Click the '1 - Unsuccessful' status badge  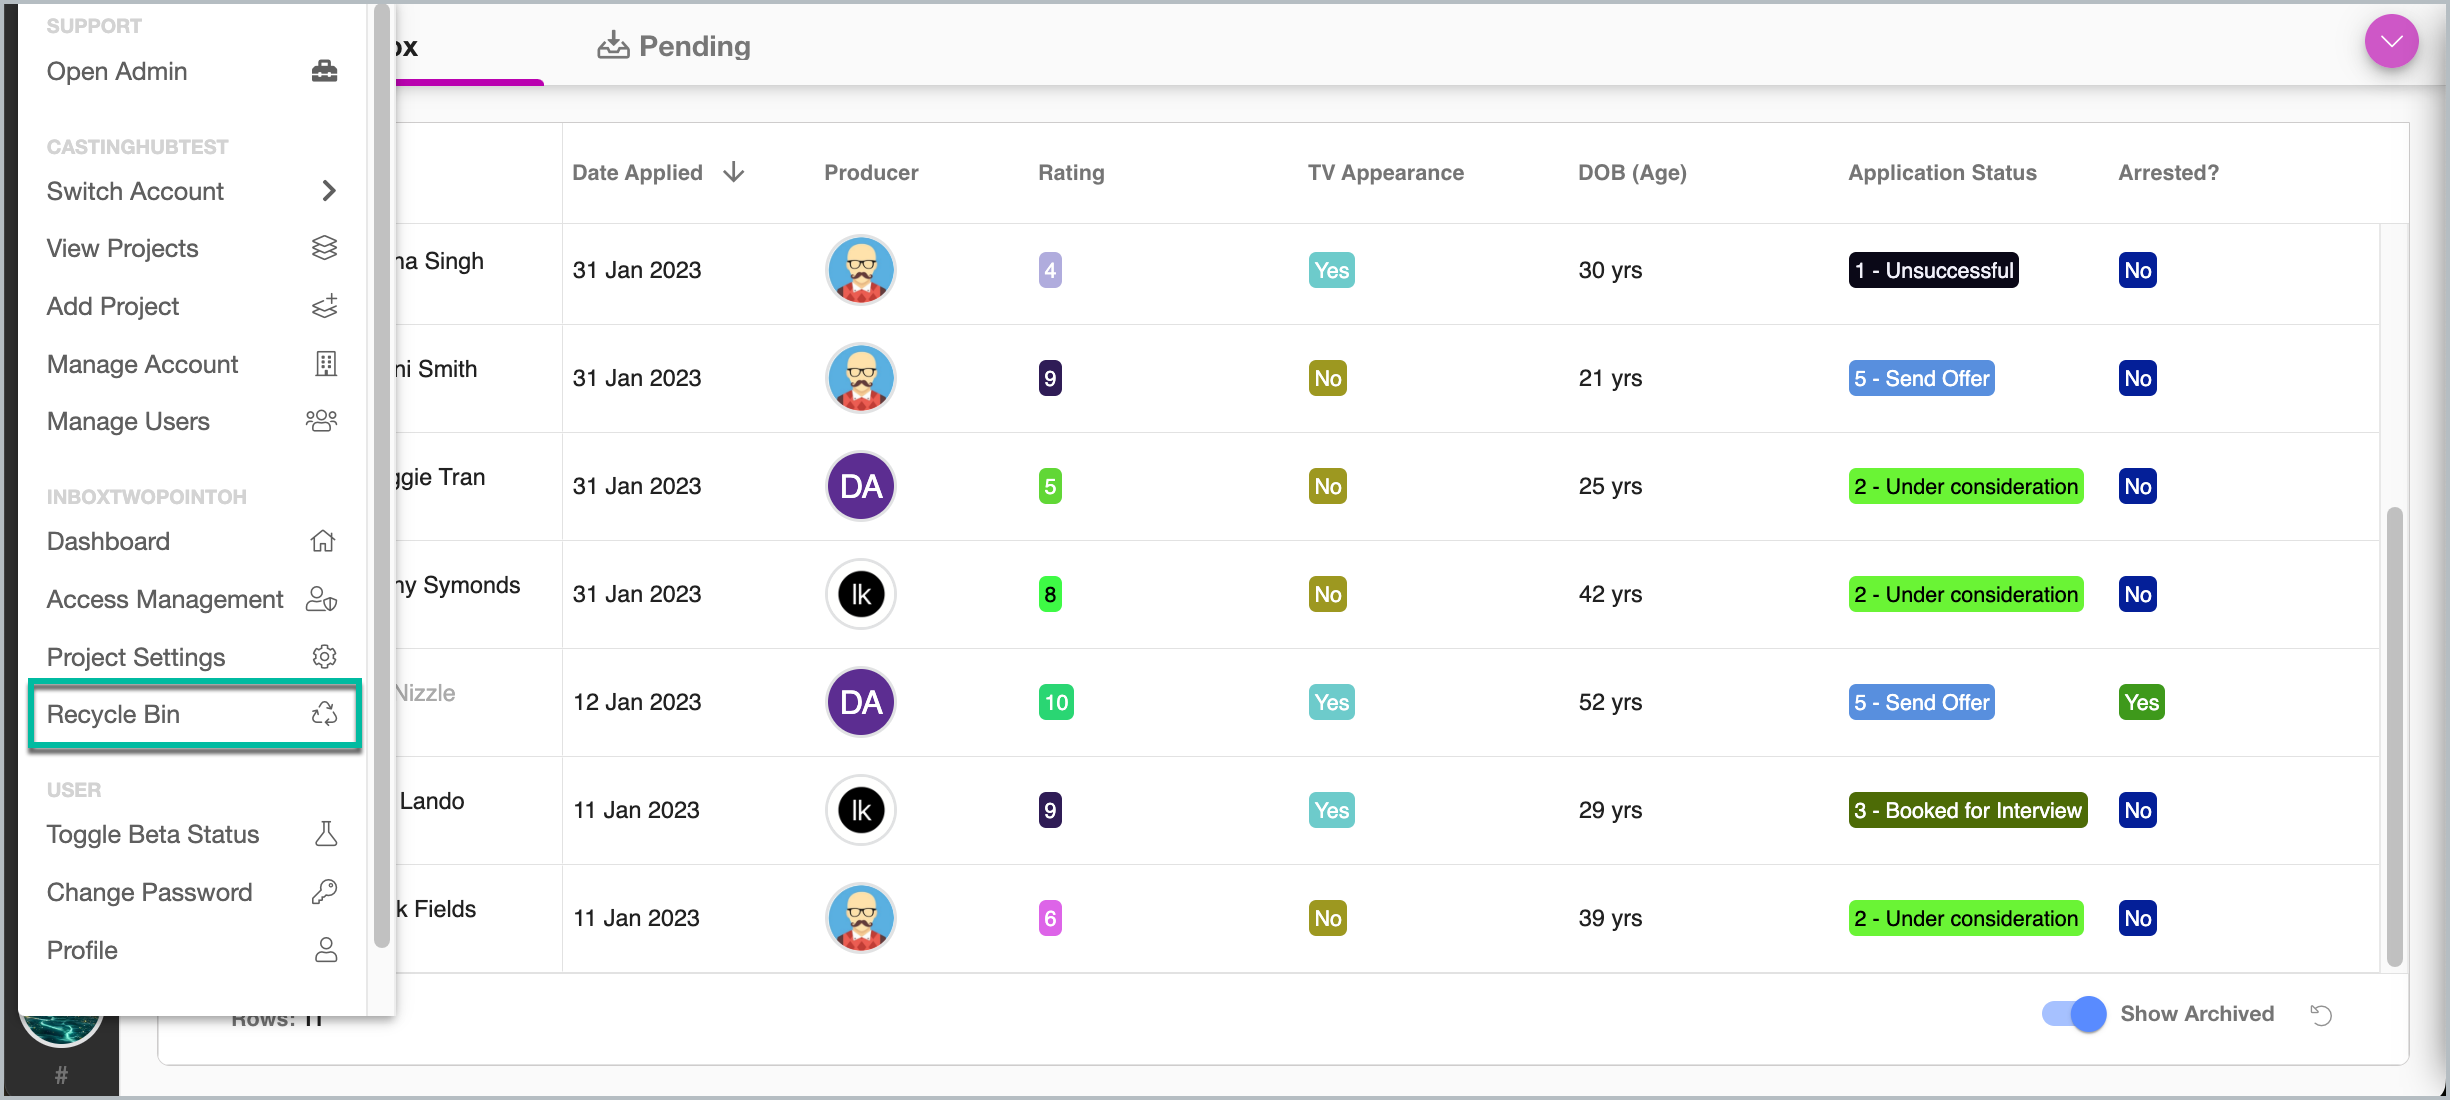pos(1933,270)
